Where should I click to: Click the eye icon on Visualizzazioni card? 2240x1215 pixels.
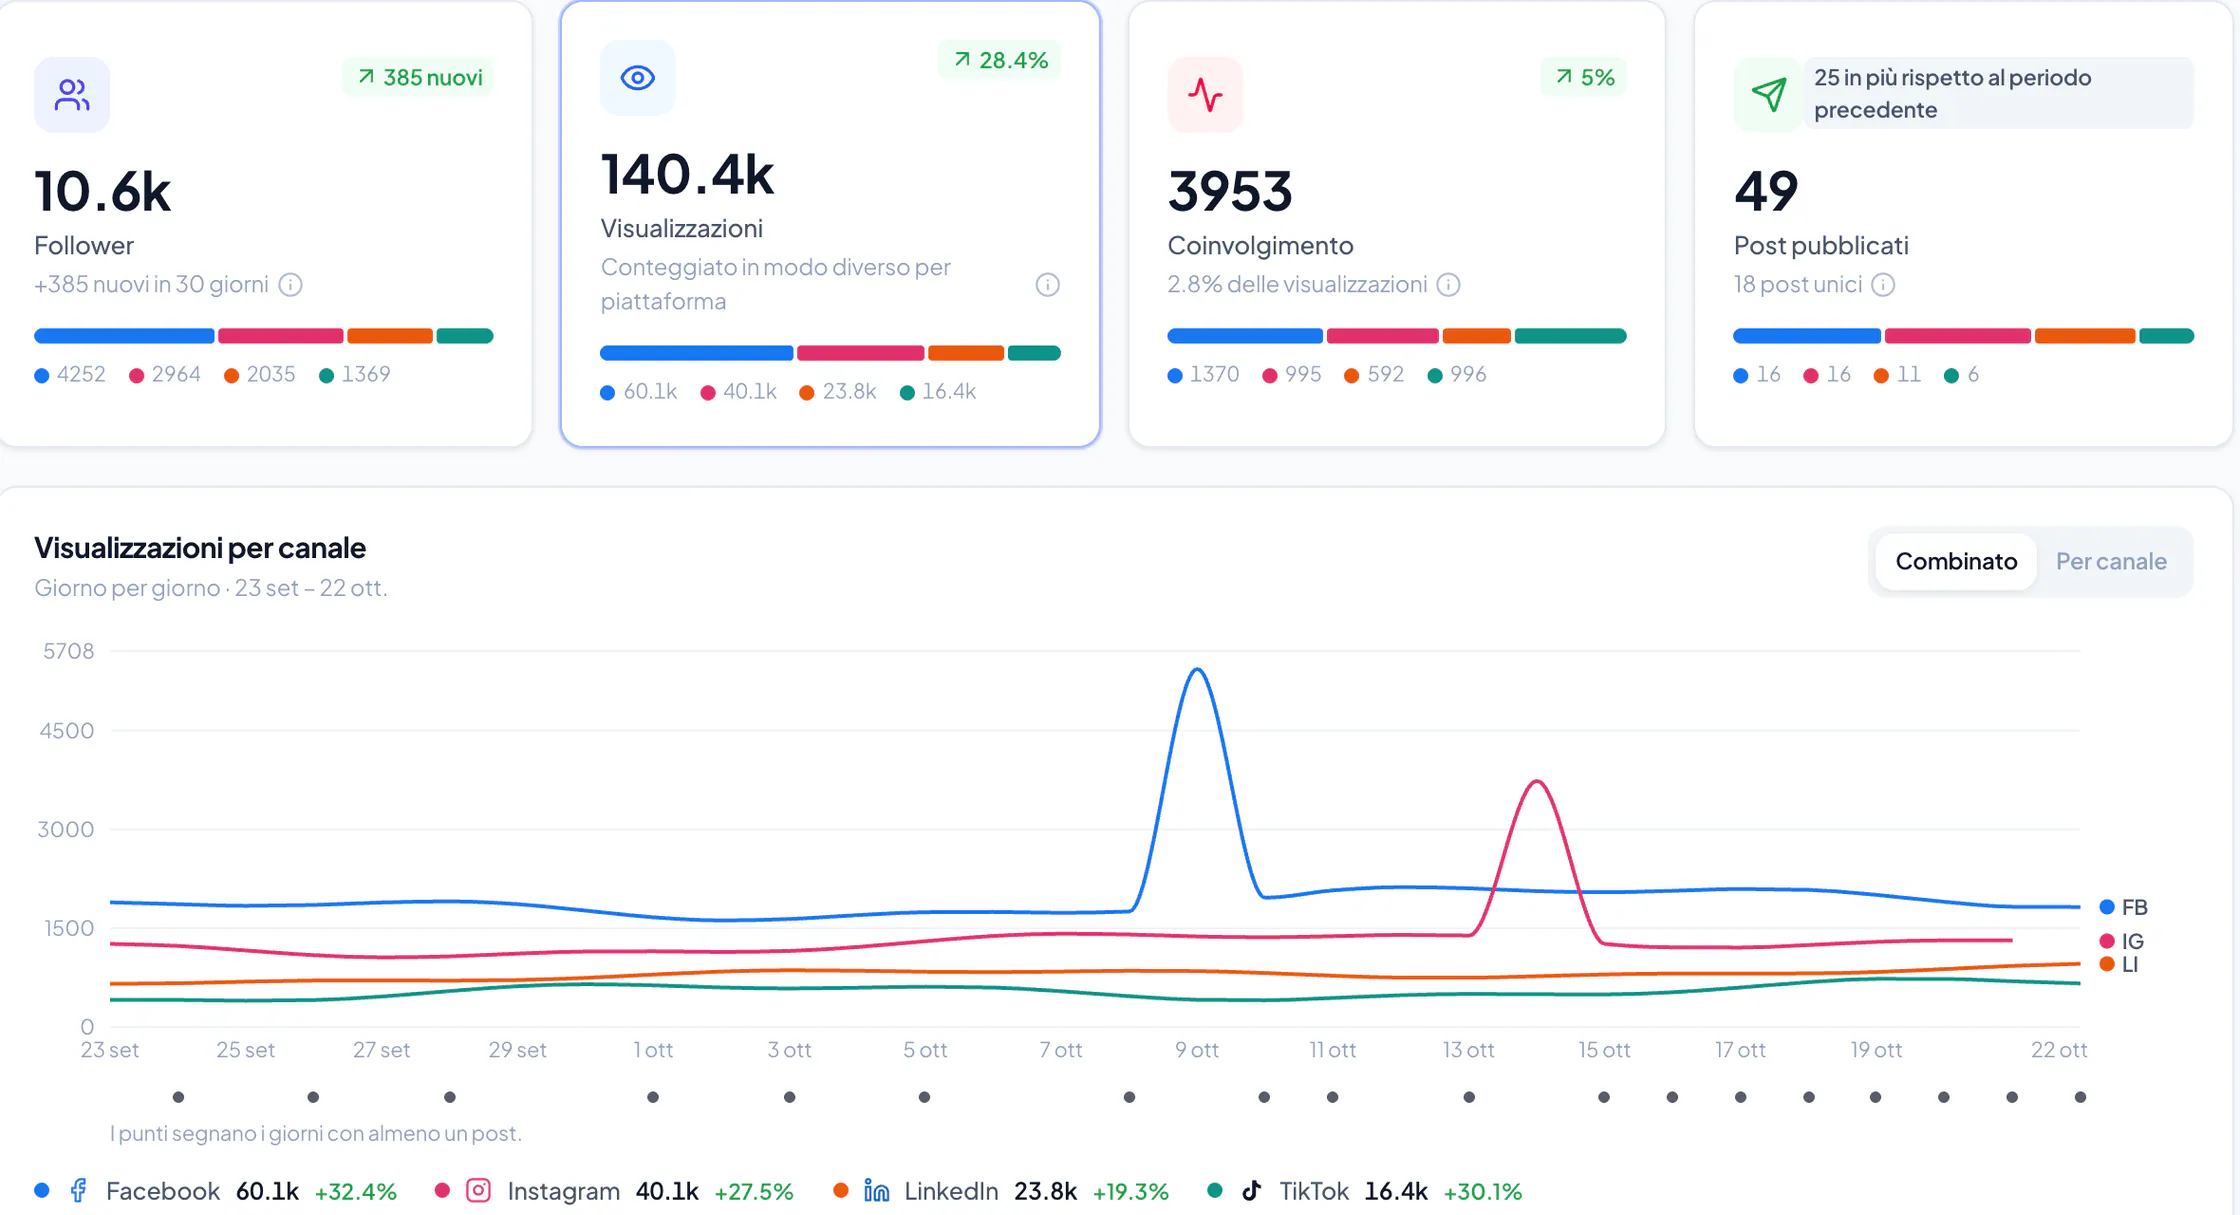point(638,78)
